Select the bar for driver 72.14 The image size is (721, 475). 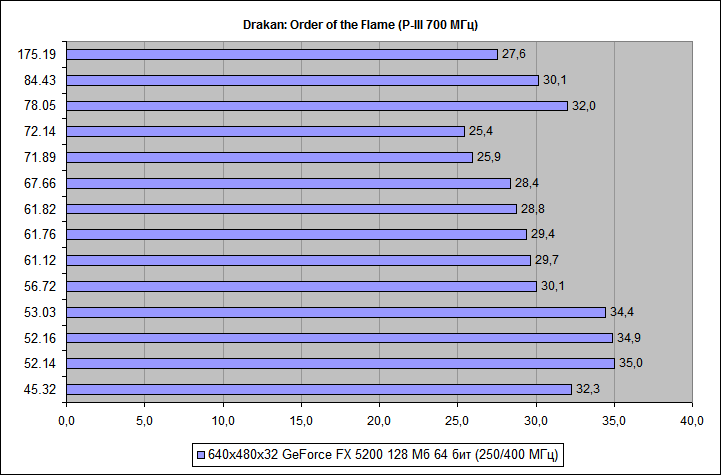coord(265,132)
